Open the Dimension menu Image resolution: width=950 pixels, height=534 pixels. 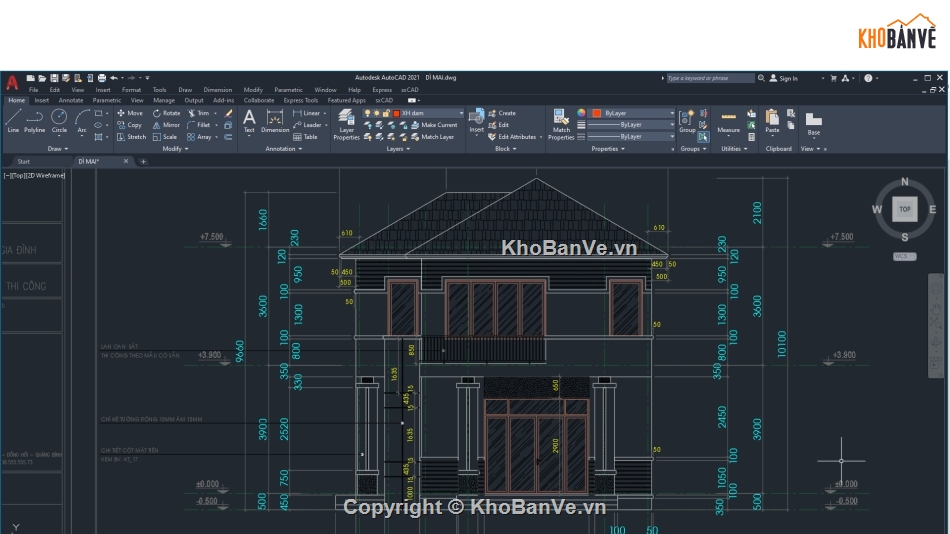218,90
